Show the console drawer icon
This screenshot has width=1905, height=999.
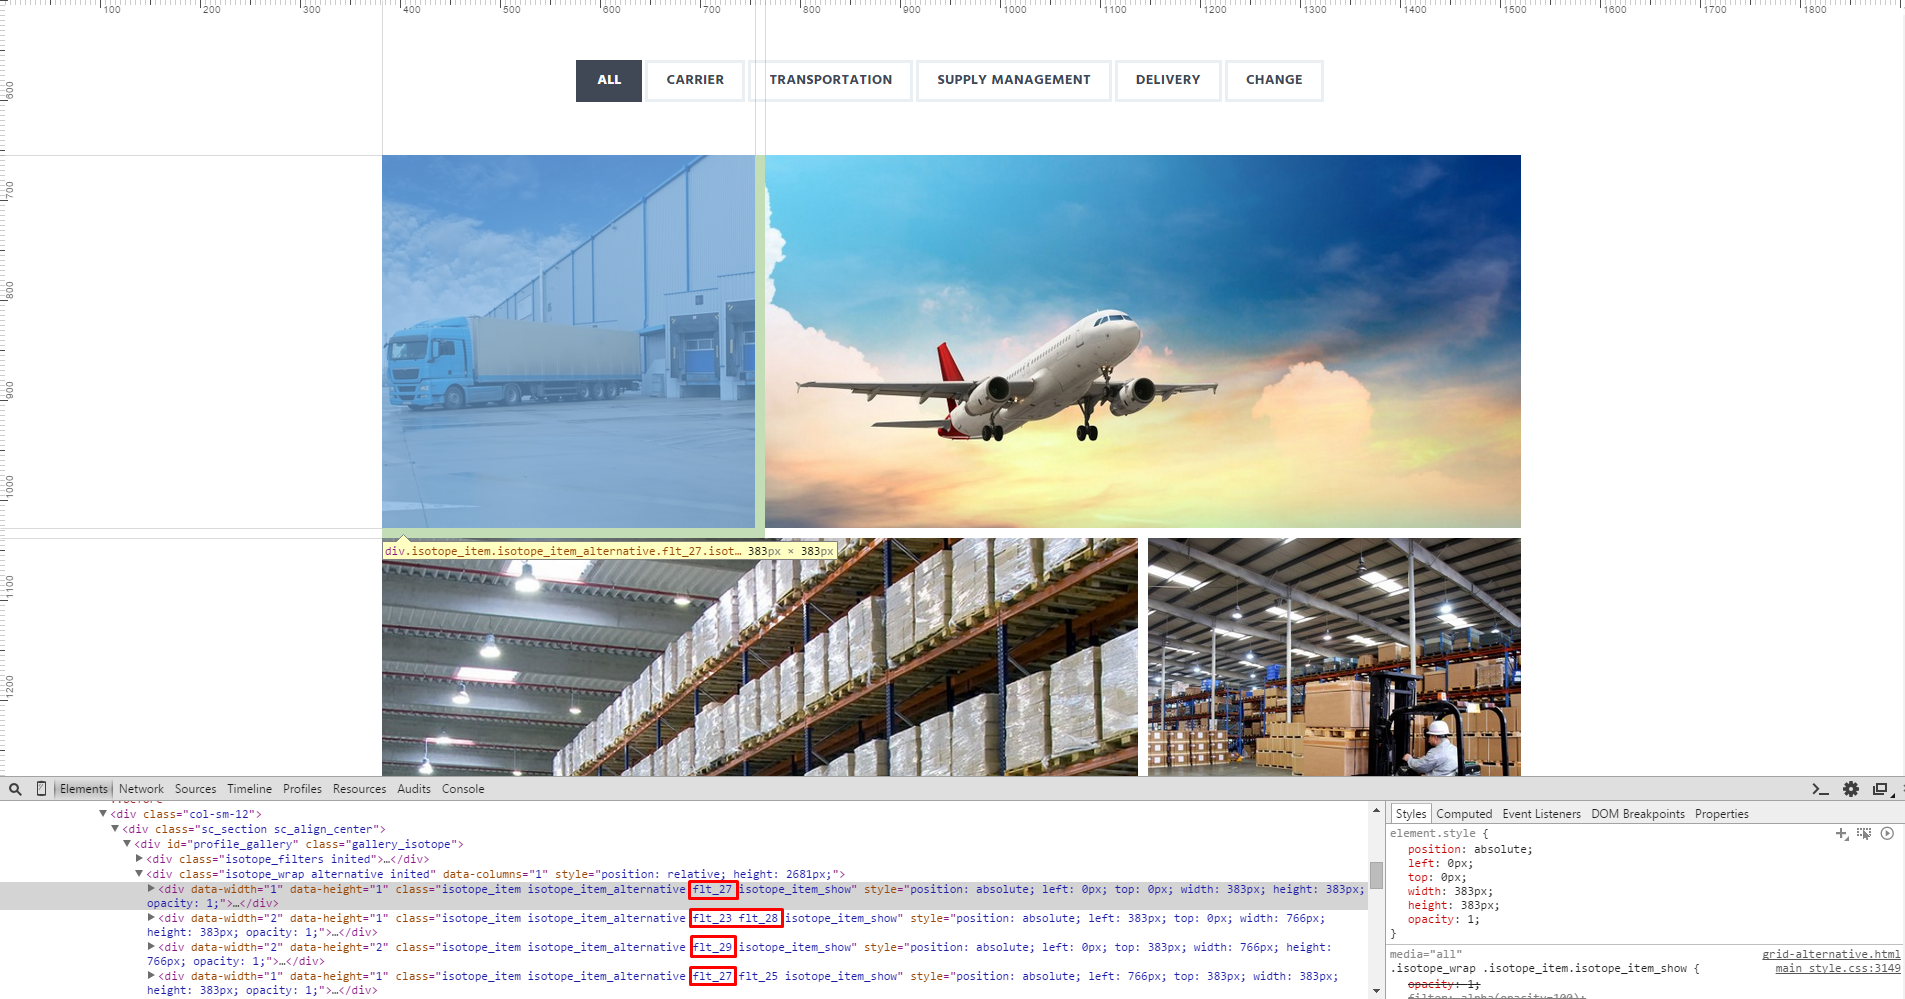(1820, 789)
